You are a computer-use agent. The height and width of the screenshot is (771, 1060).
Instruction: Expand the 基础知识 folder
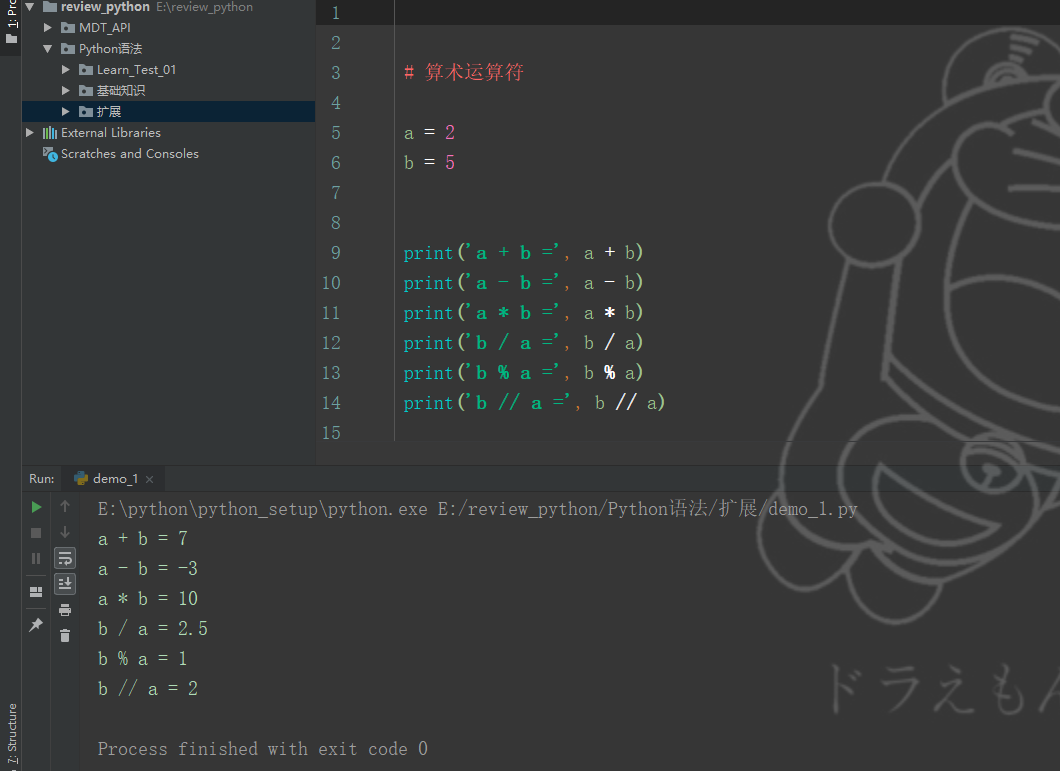pos(66,91)
